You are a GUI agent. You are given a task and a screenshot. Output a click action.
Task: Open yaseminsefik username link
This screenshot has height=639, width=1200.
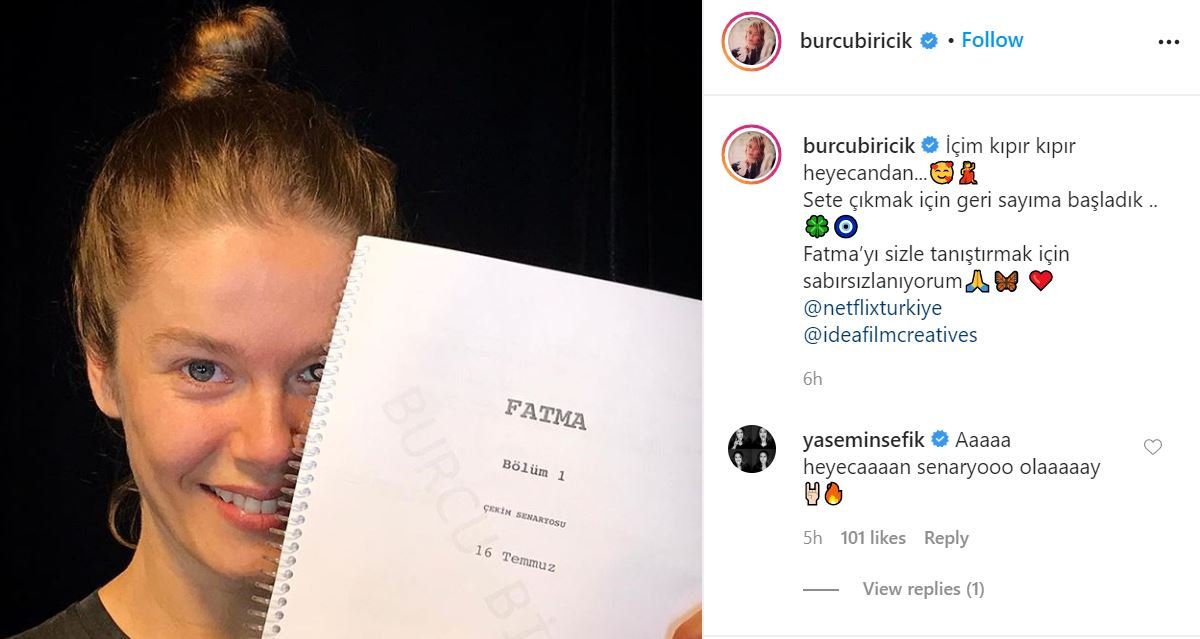[x=865, y=440]
